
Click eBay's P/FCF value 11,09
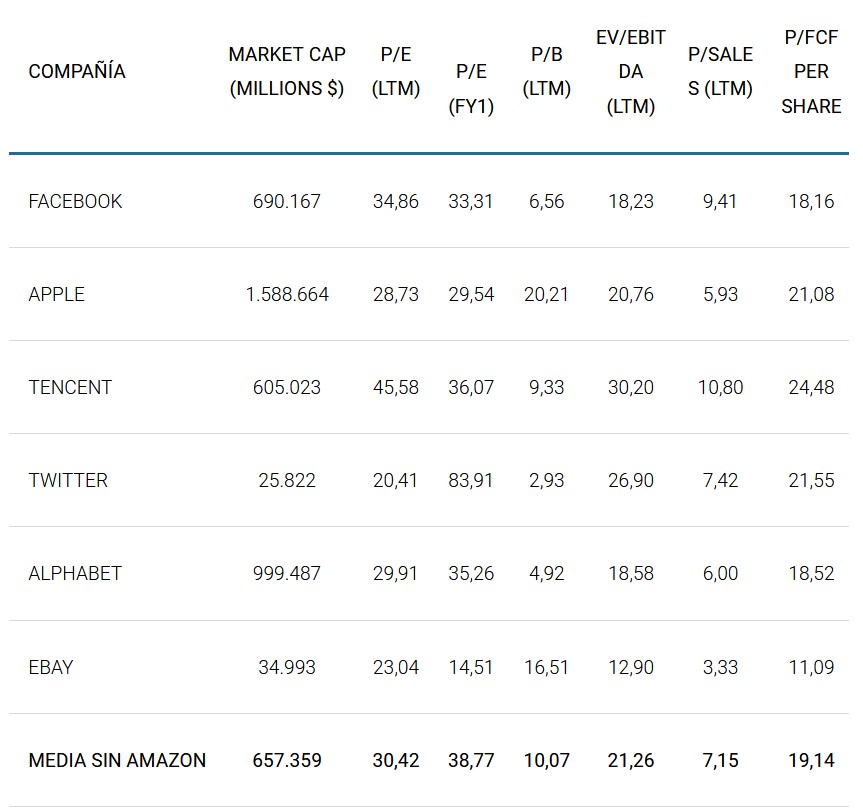[x=811, y=667]
